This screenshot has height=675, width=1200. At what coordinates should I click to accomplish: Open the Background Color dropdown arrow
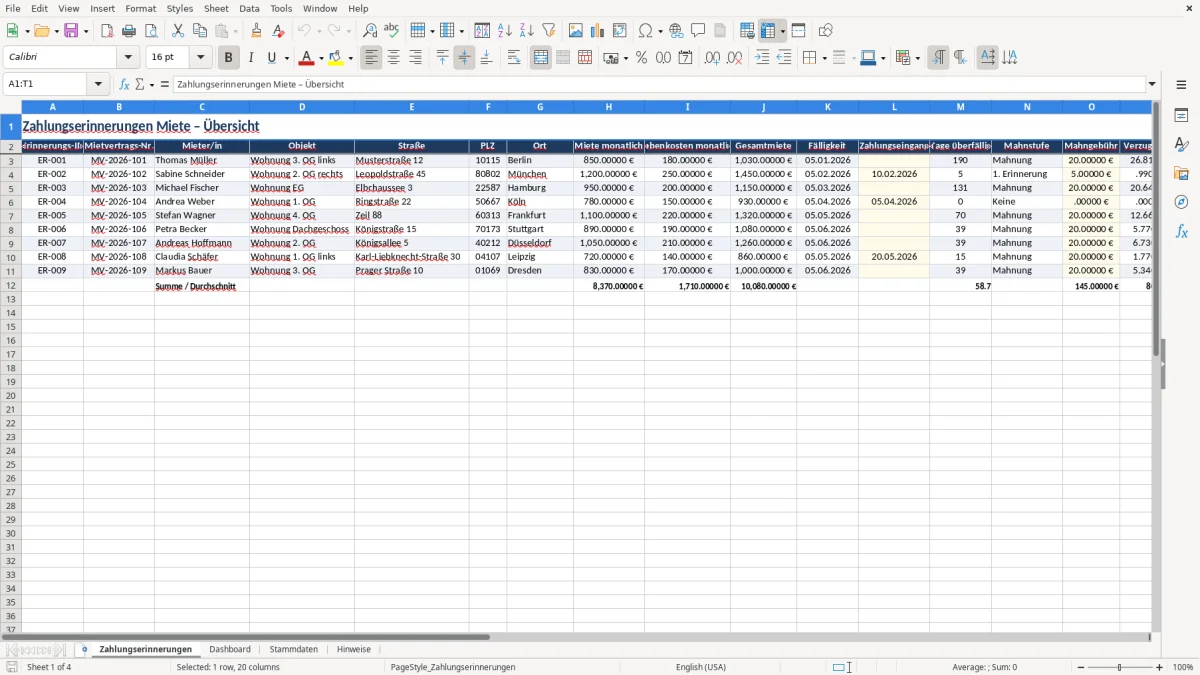click(x=351, y=59)
